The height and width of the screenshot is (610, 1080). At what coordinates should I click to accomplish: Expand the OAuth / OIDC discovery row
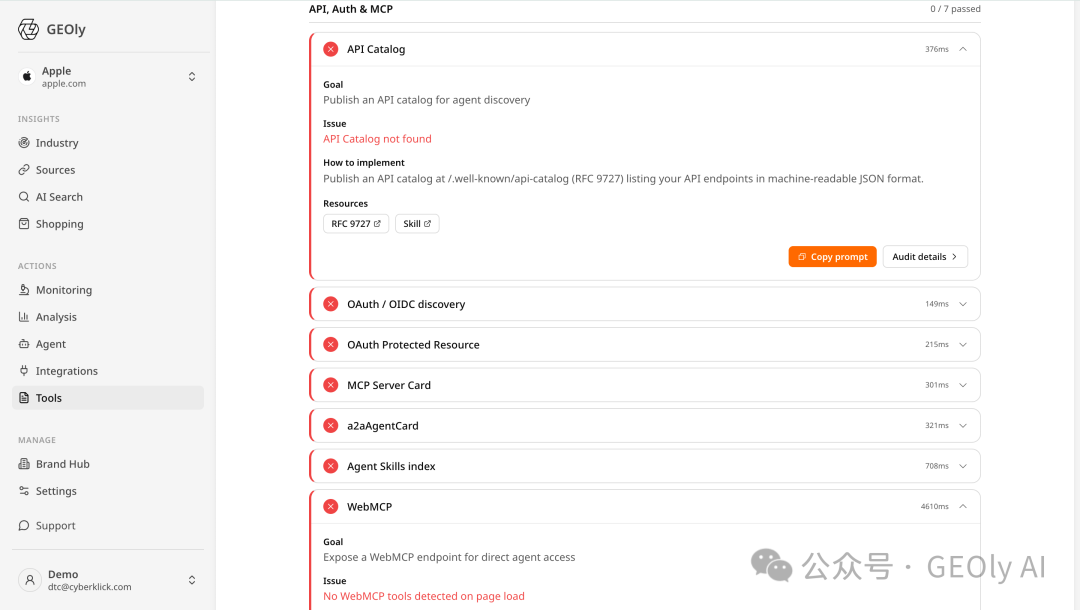645,304
